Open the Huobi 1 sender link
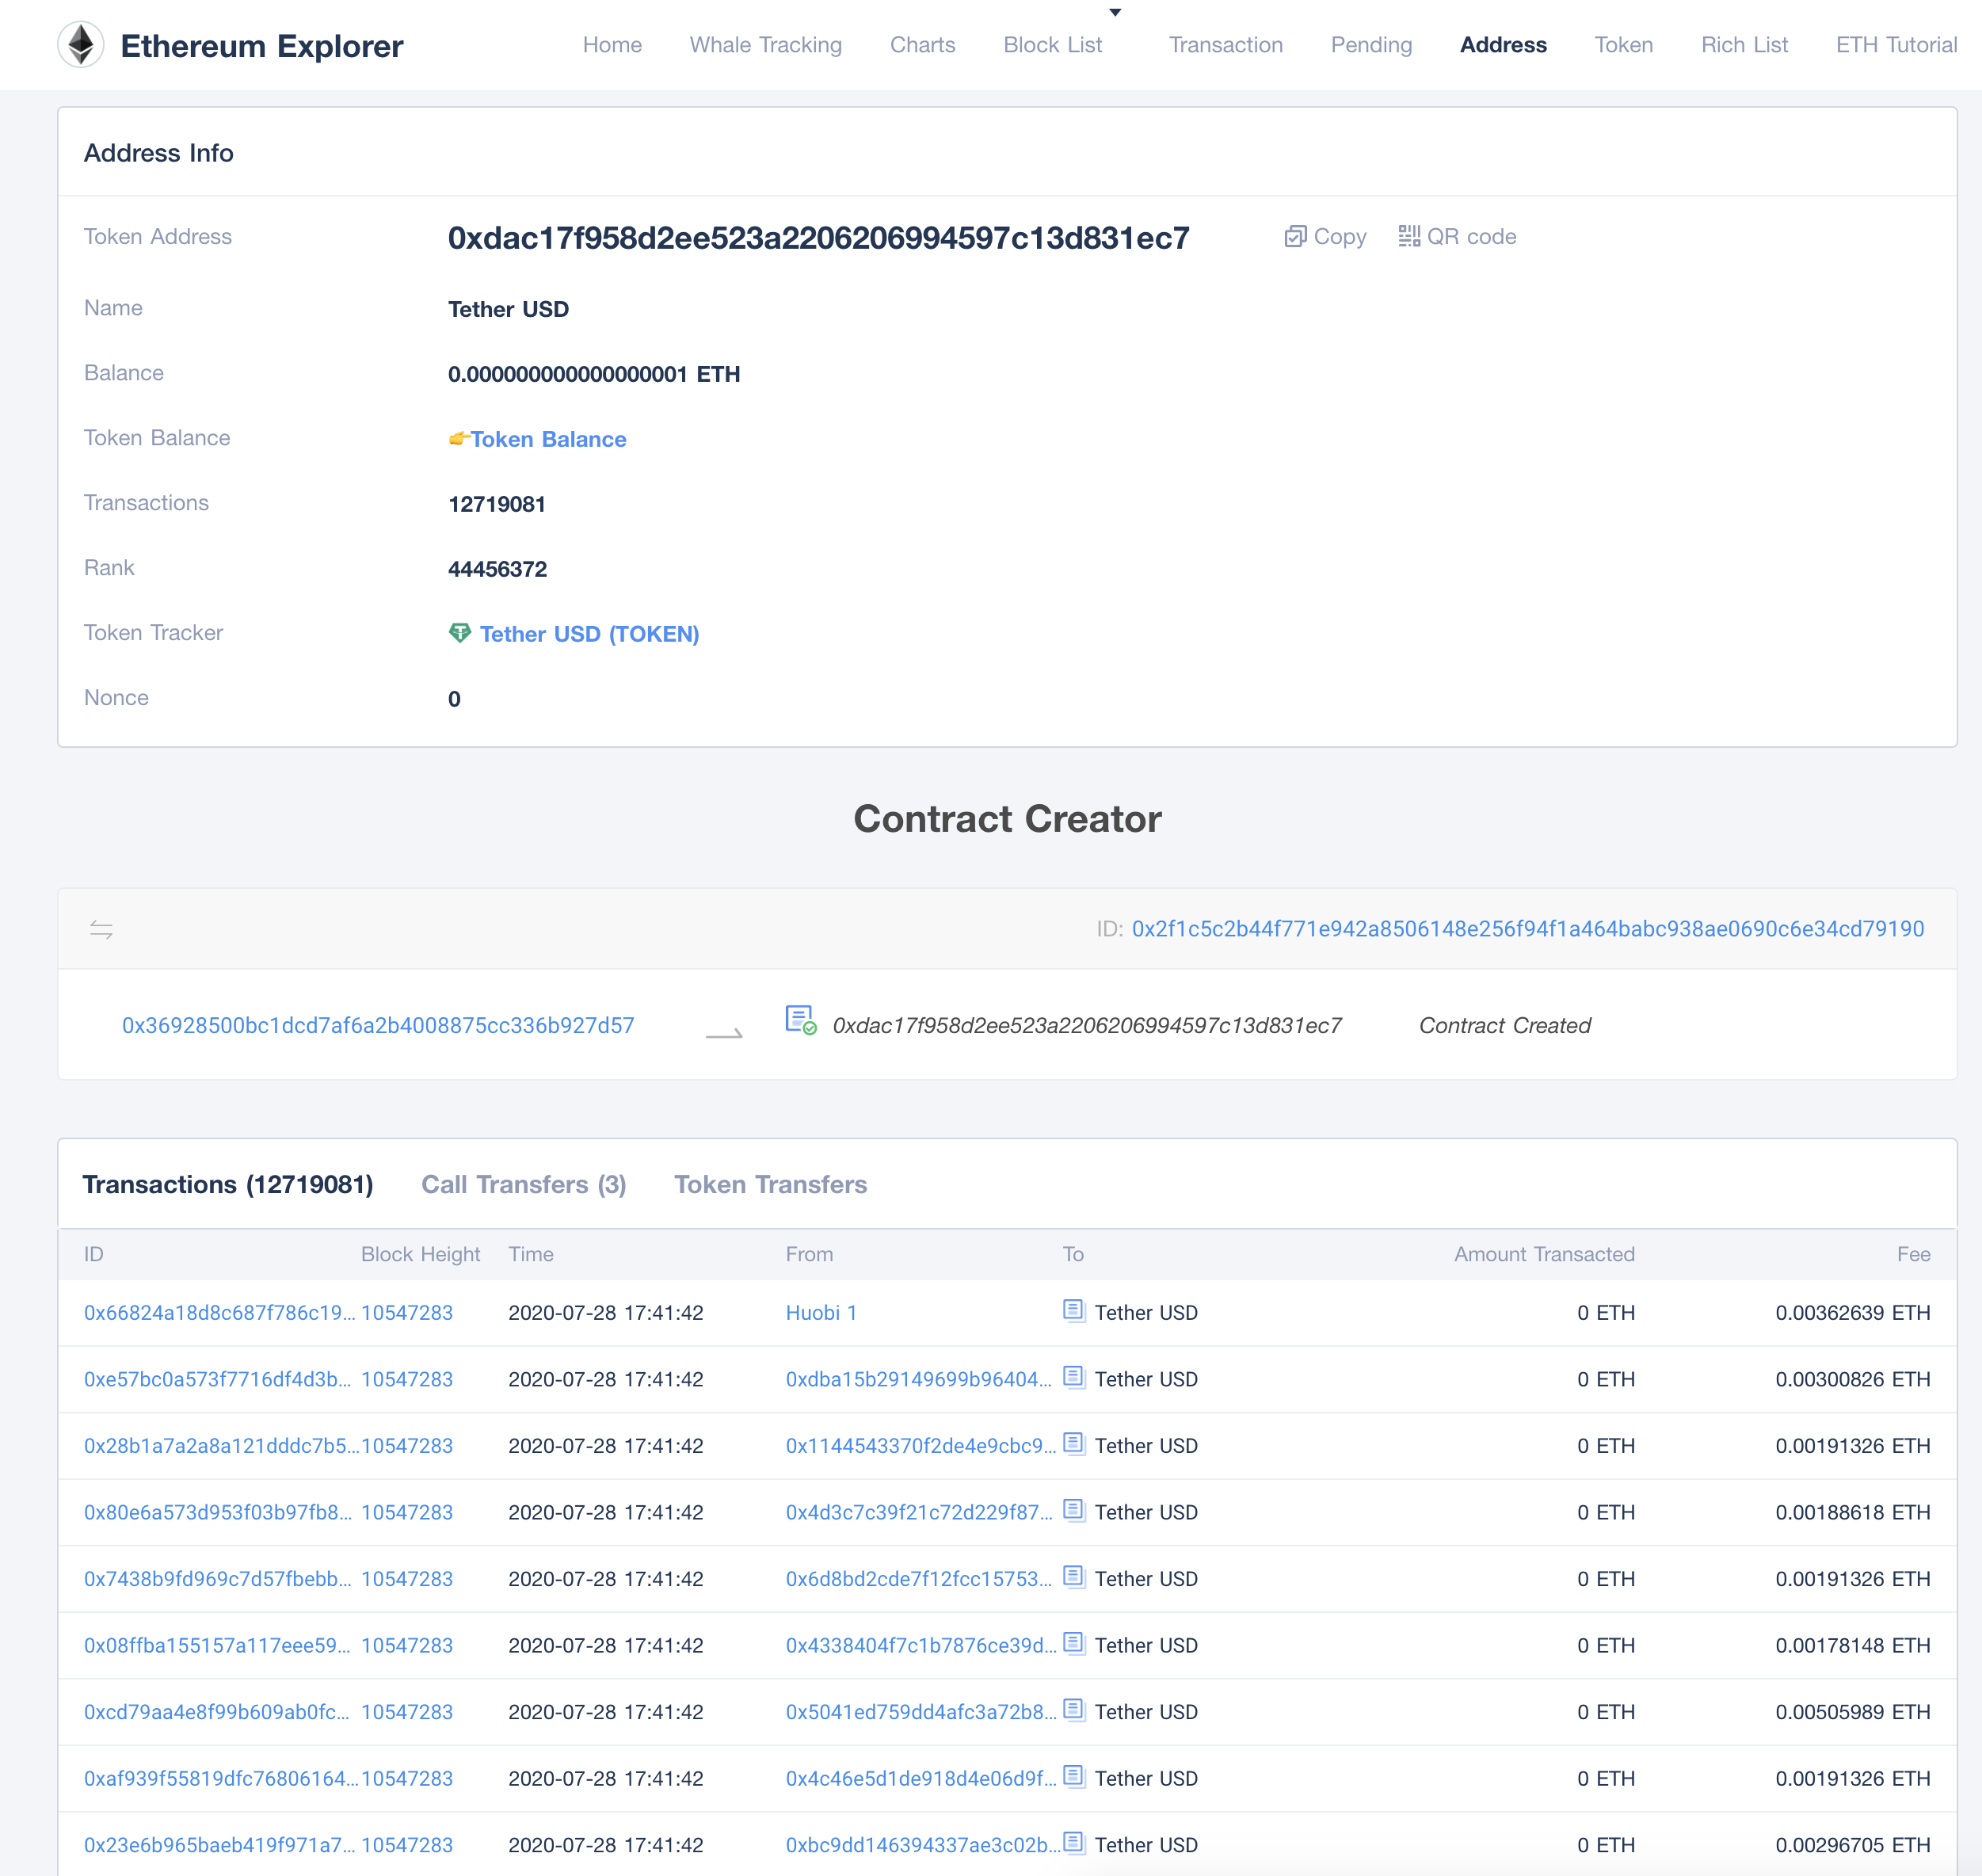Viewport: 1982px width, 1876px height. (821, 1312)
